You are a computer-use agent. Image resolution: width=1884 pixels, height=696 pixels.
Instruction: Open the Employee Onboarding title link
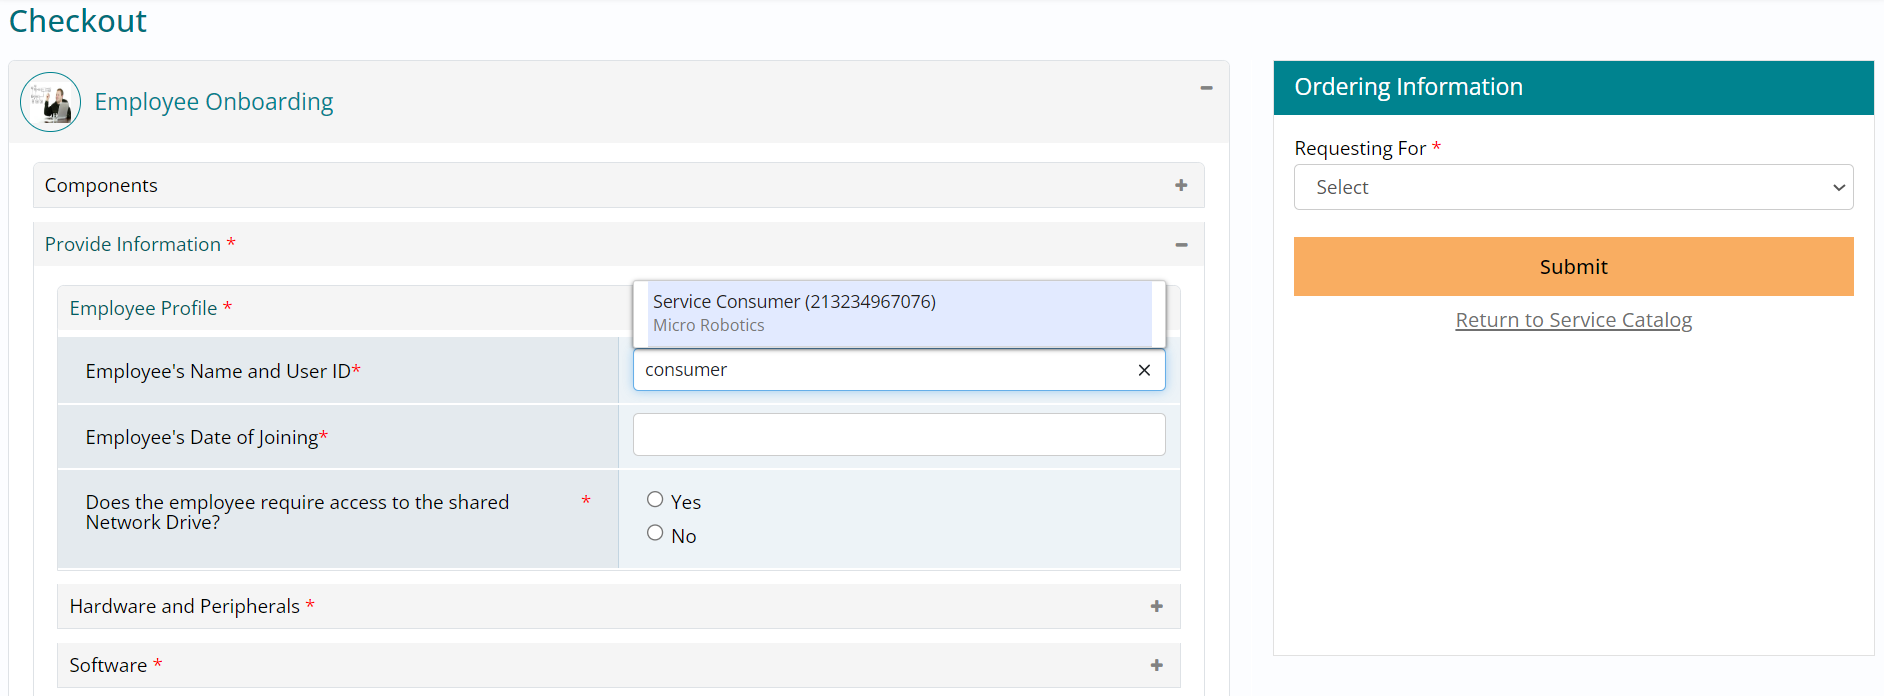click(214, 102)
